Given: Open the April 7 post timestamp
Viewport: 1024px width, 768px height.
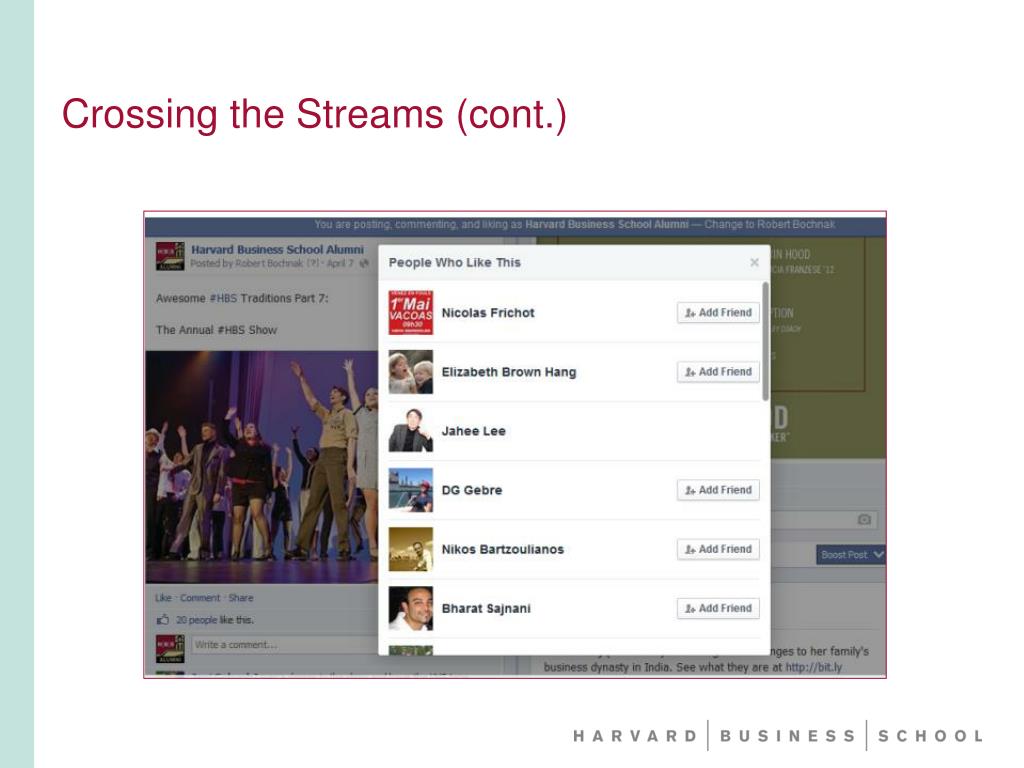Looking at the screenshot, I should [340, 263].
